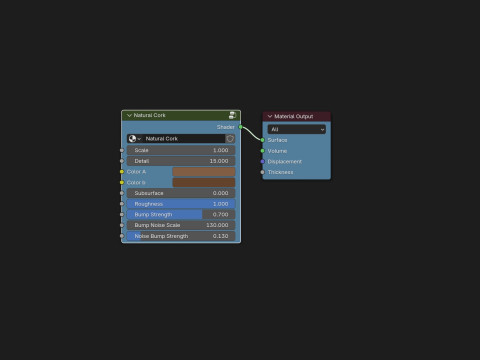Click the Surface input socket
This screenshot has width=480, height=360.
tap(262, 140)
